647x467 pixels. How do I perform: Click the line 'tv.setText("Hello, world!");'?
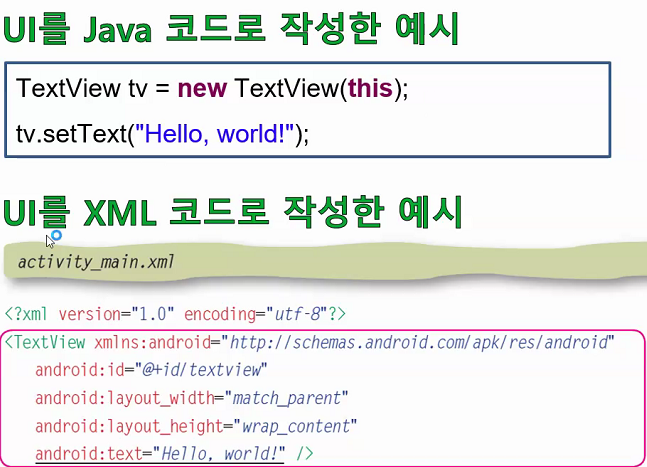coord(162,134)
